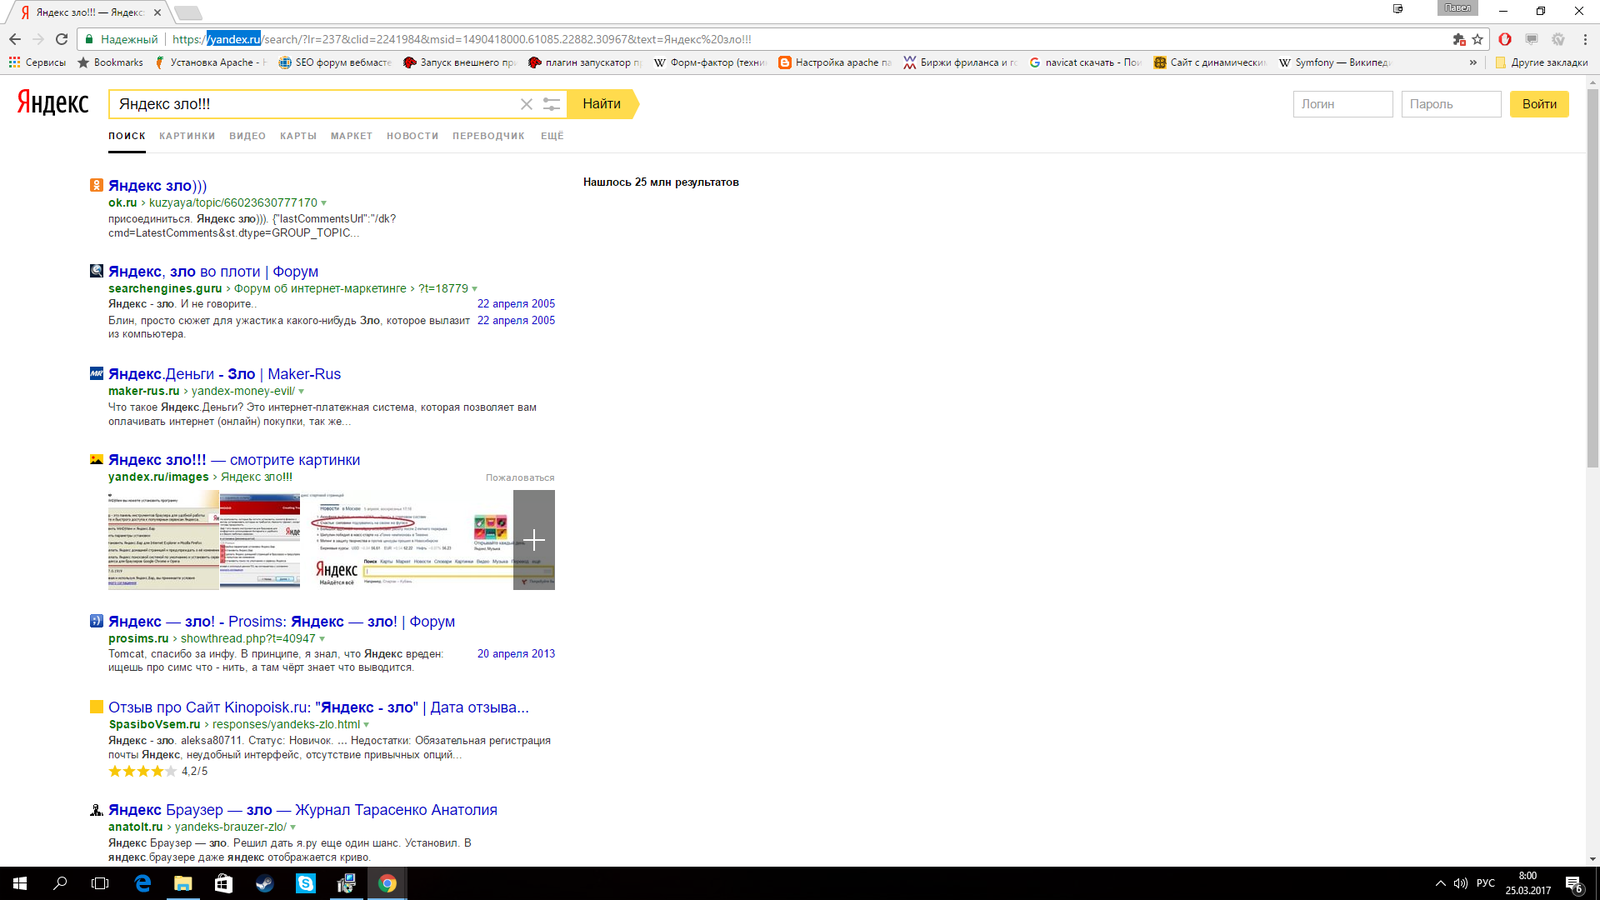Viewport: 1600px width, 900px height.
Task: Launch Edge from the taskbar
Action: [142, 883]
